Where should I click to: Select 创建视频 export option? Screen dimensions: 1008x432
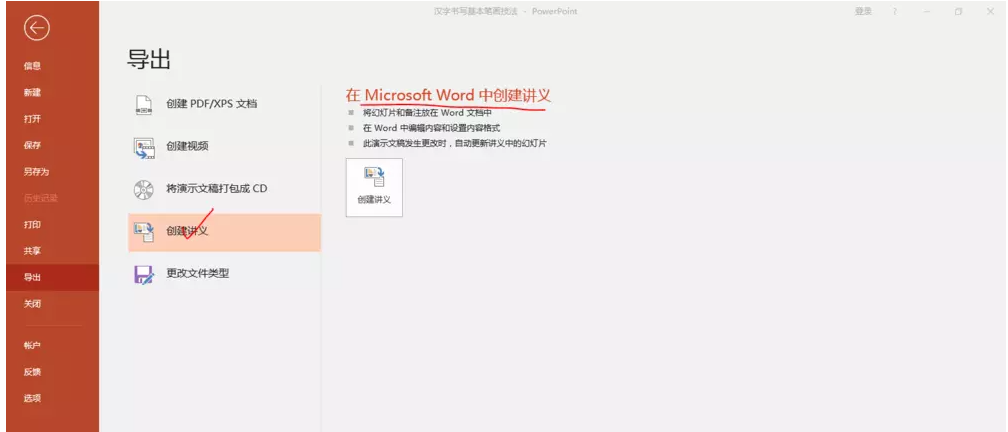pyautogui.click(x=224, y=147)
